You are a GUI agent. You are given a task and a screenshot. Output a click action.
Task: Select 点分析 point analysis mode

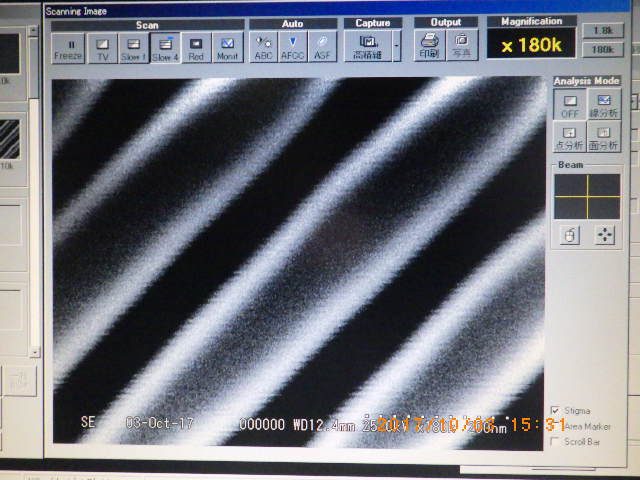tap(569, 138)
